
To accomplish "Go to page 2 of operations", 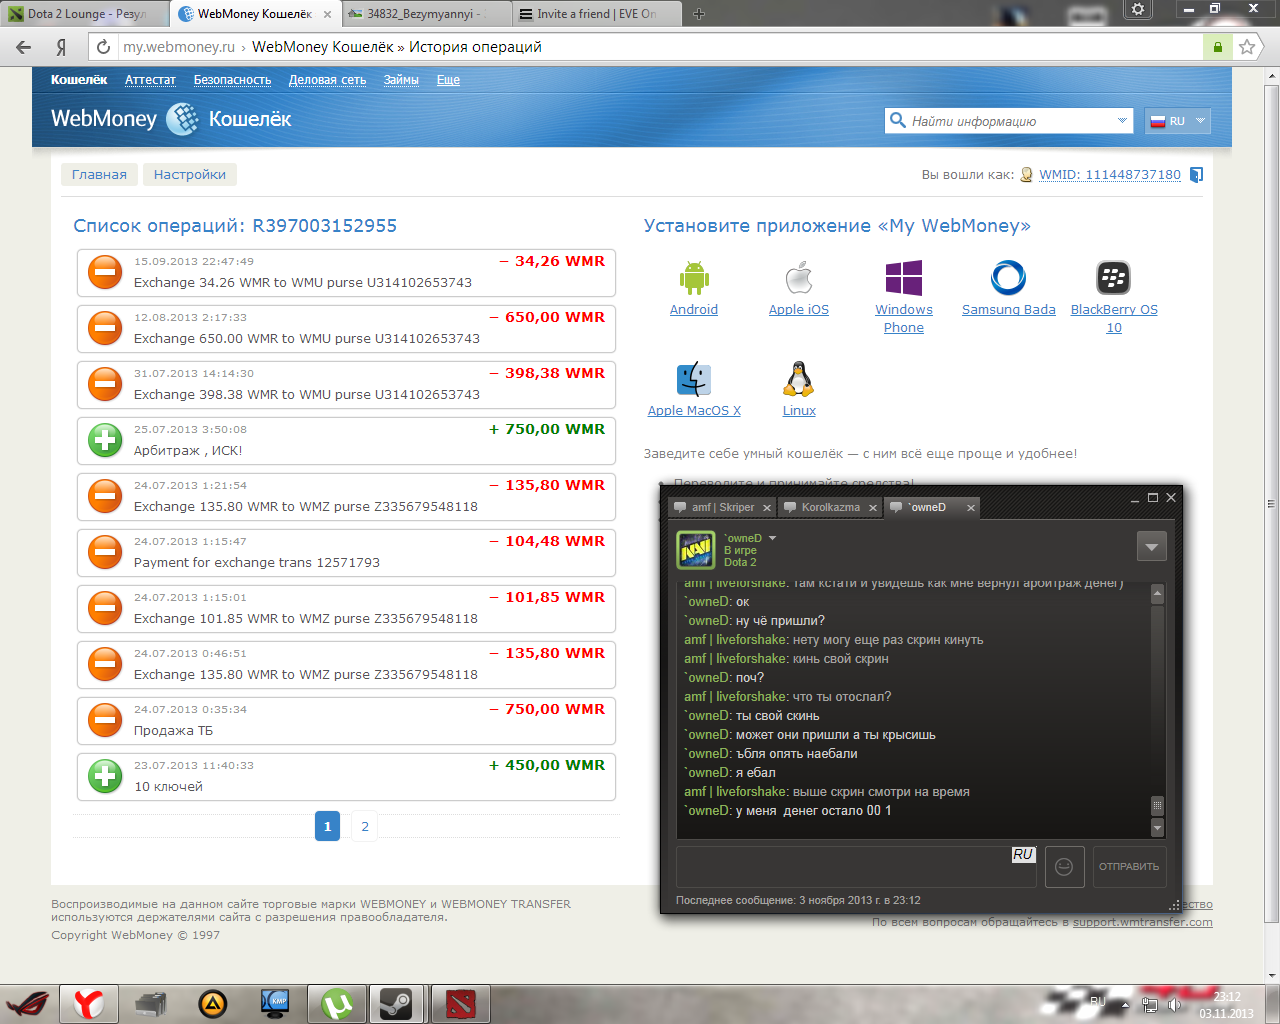I will coord(365,827).
